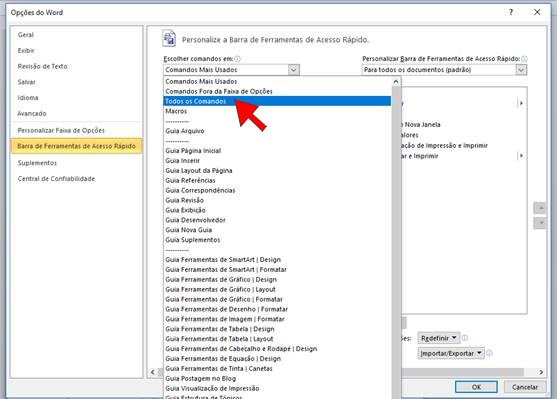Select Guia Postagem no Blog

pyautogui.click(x=277, y=378)
